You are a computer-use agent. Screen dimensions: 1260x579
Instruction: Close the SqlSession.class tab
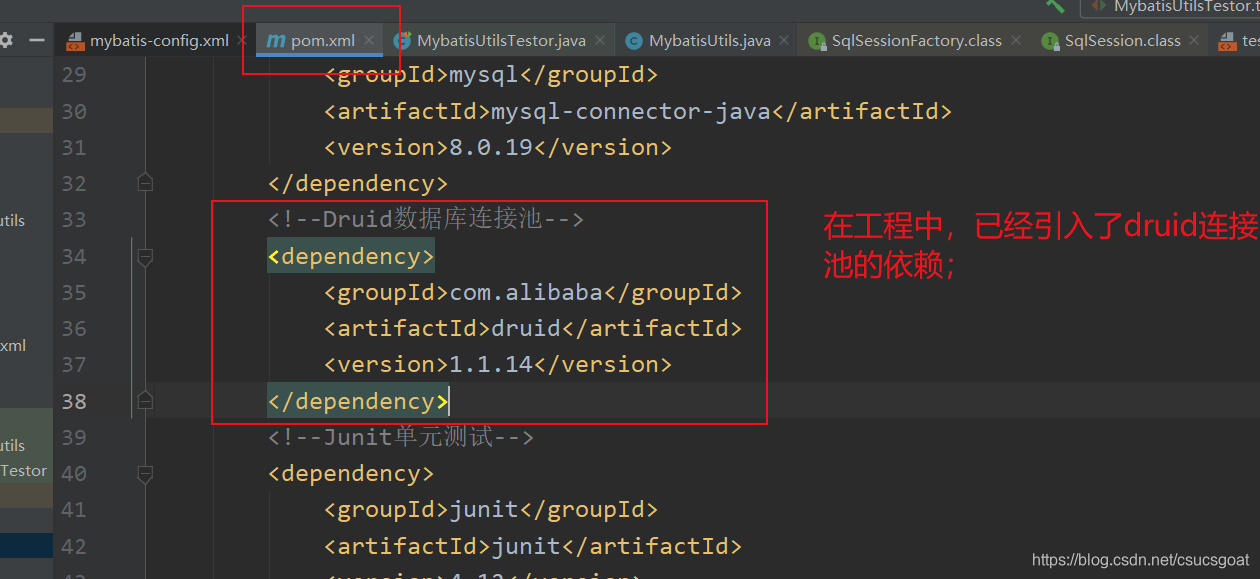[x=1195, y=41]
